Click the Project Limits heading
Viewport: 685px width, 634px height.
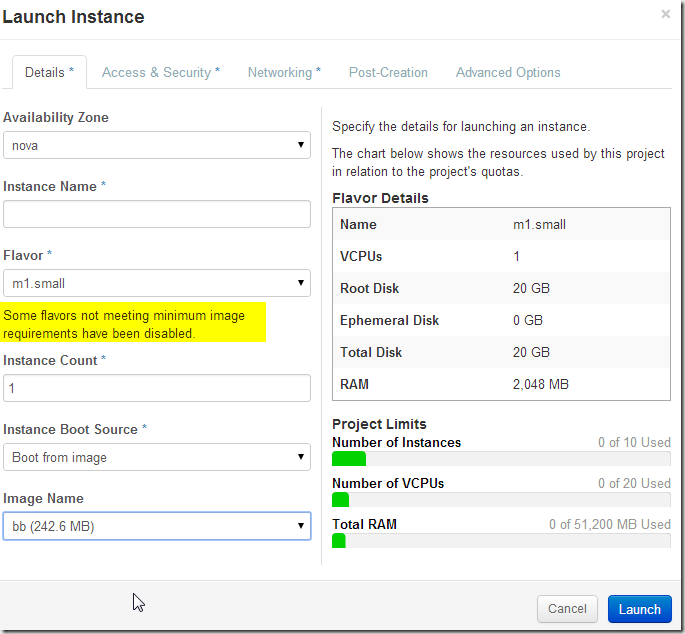(379, 424)
